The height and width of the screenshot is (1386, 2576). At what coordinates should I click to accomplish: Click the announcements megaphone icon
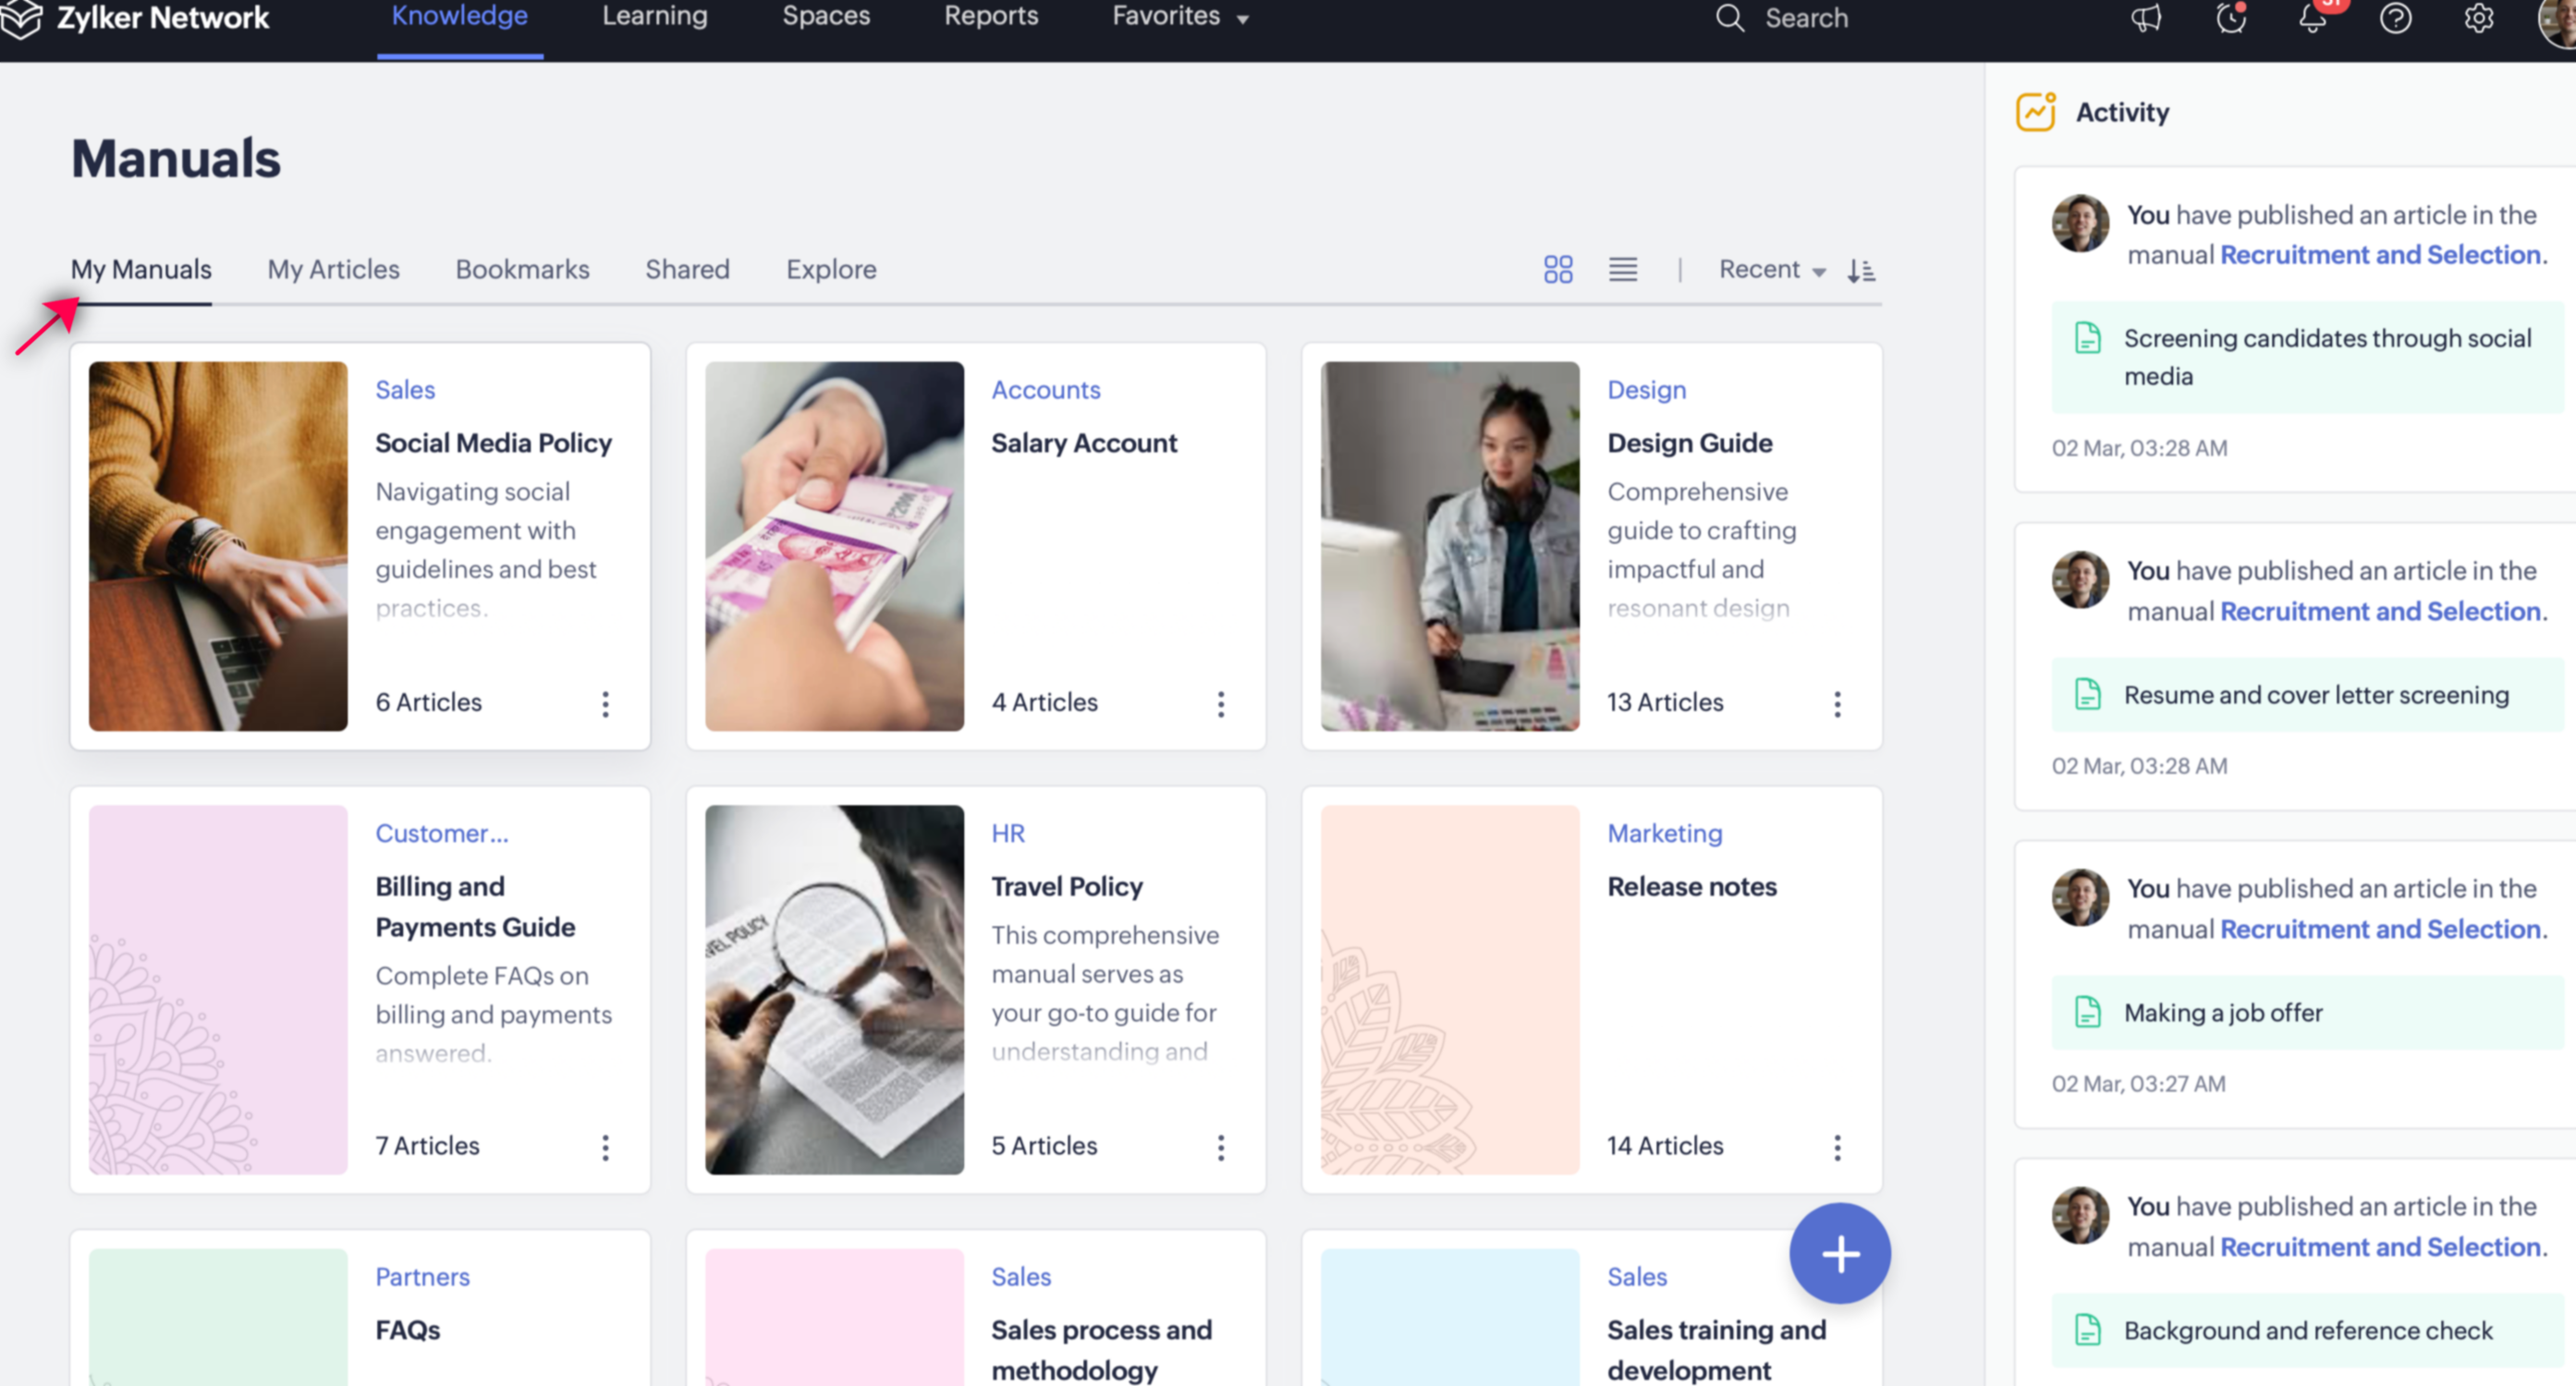[2146, 18]
